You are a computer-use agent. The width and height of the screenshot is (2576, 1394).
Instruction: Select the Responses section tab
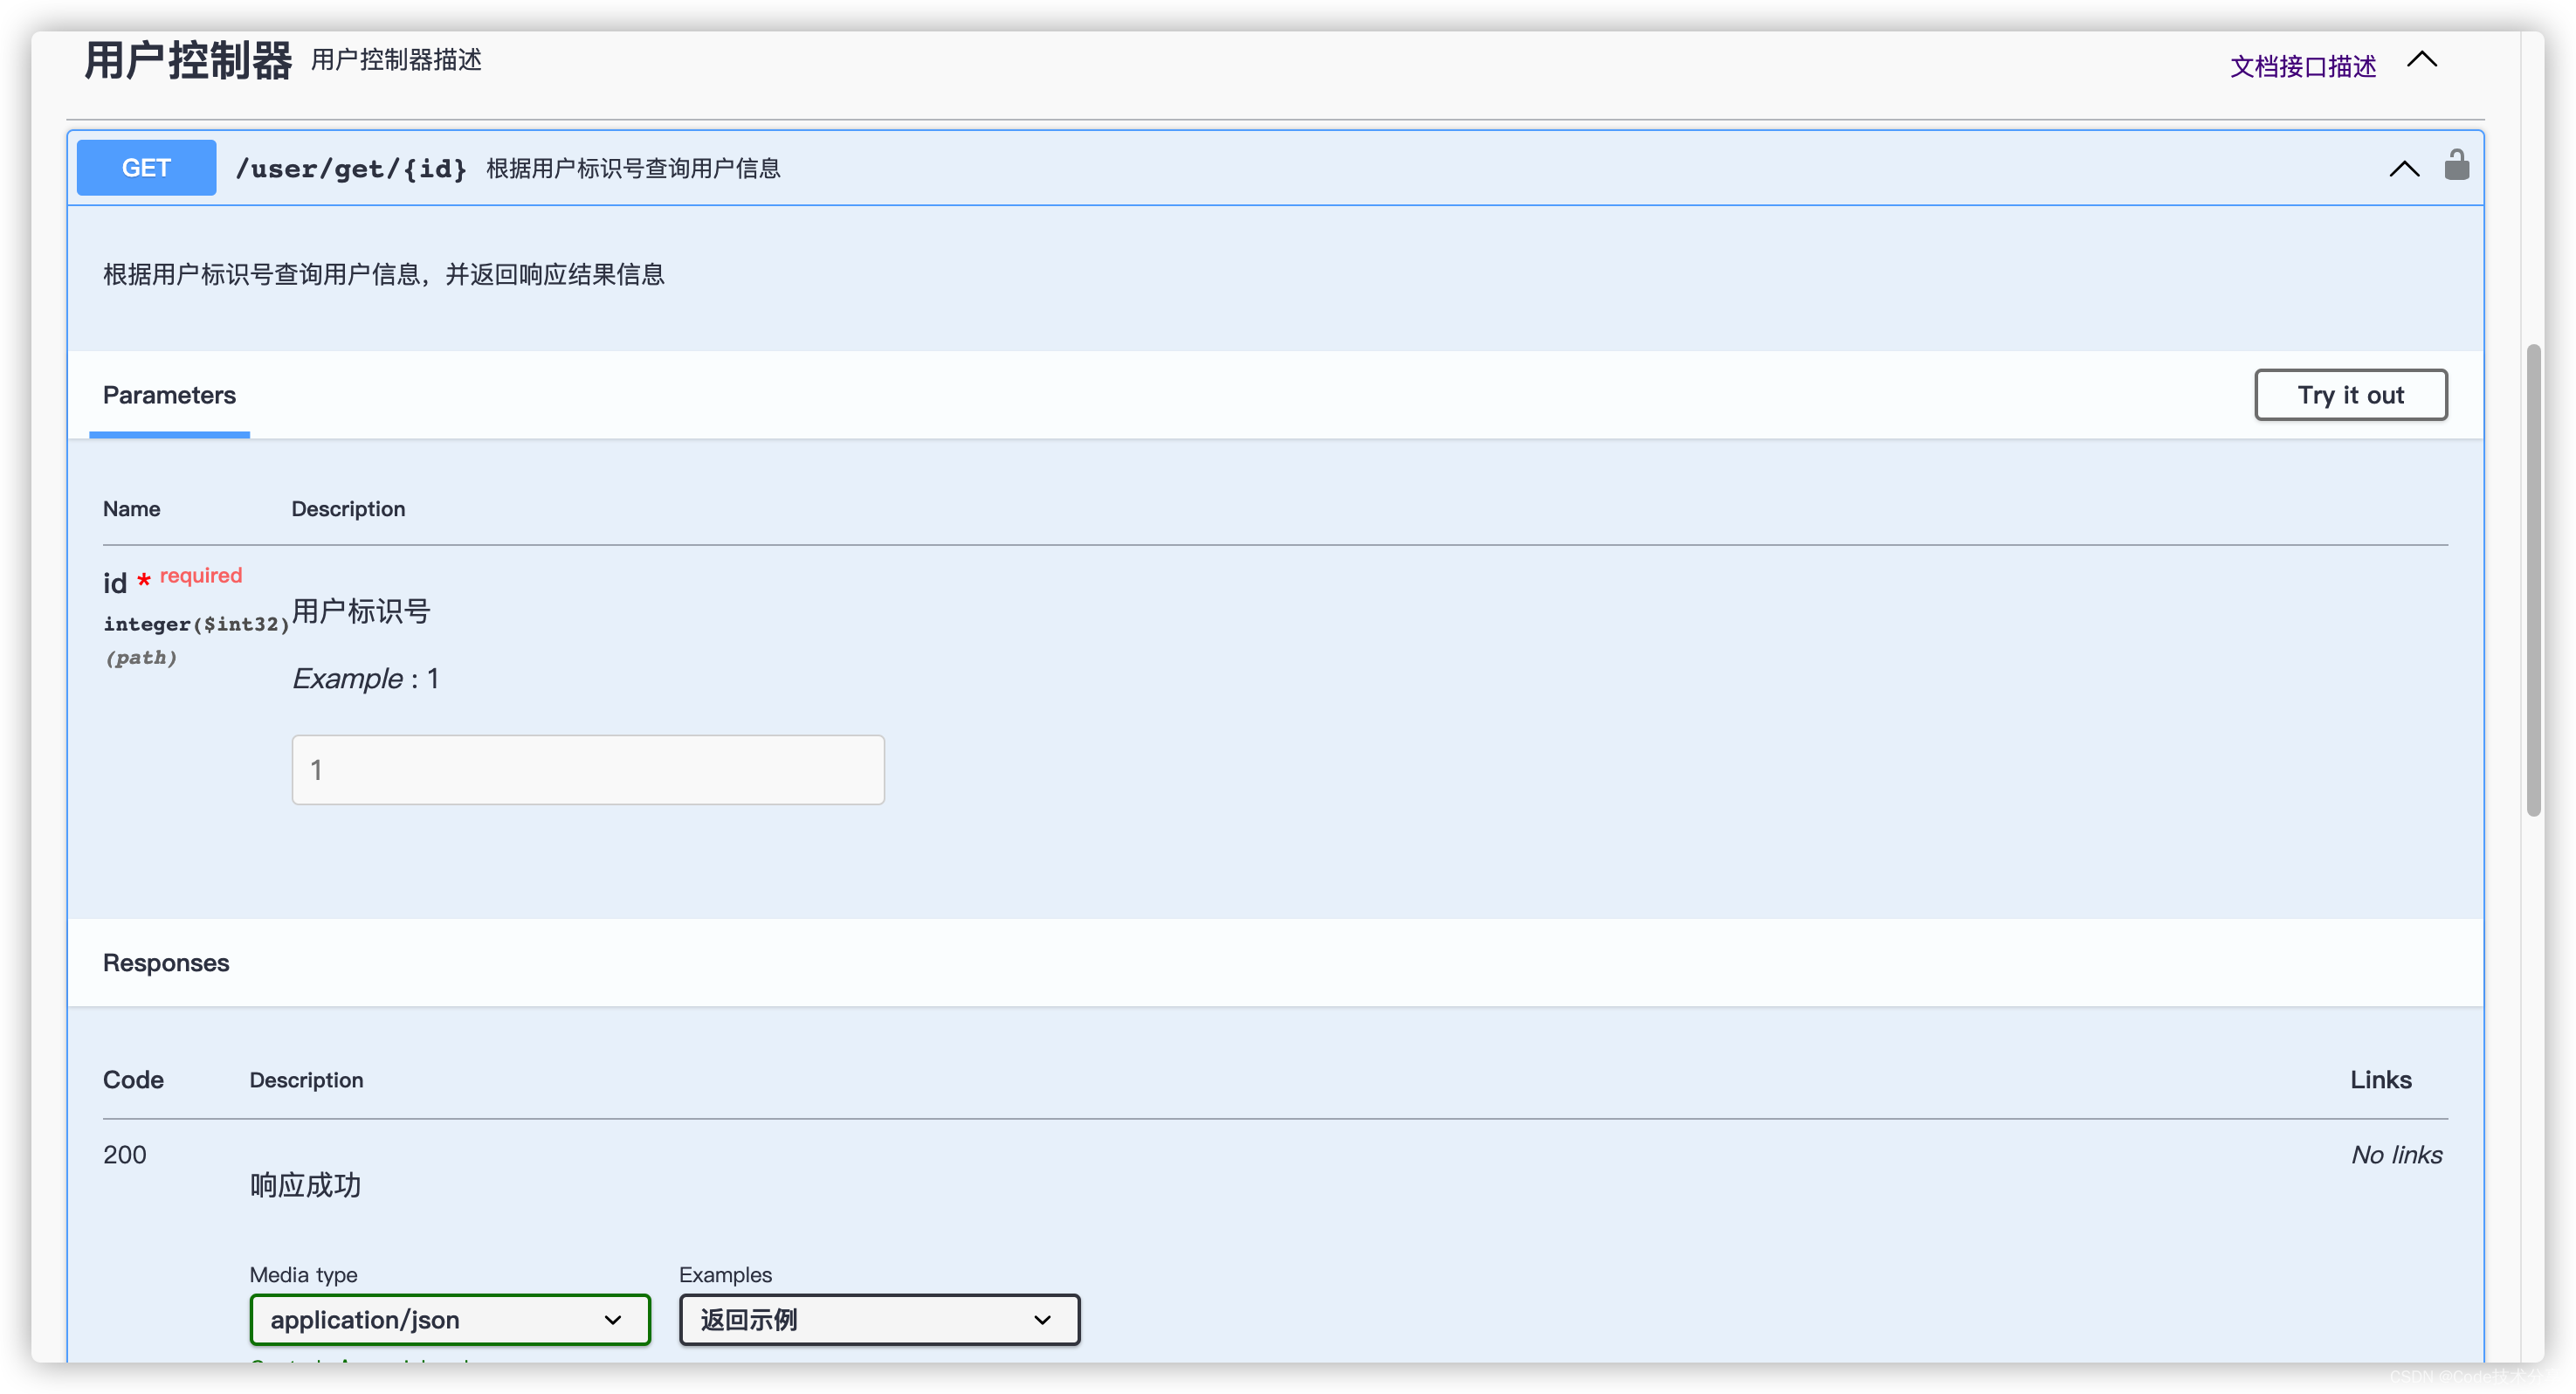(167, 962)
